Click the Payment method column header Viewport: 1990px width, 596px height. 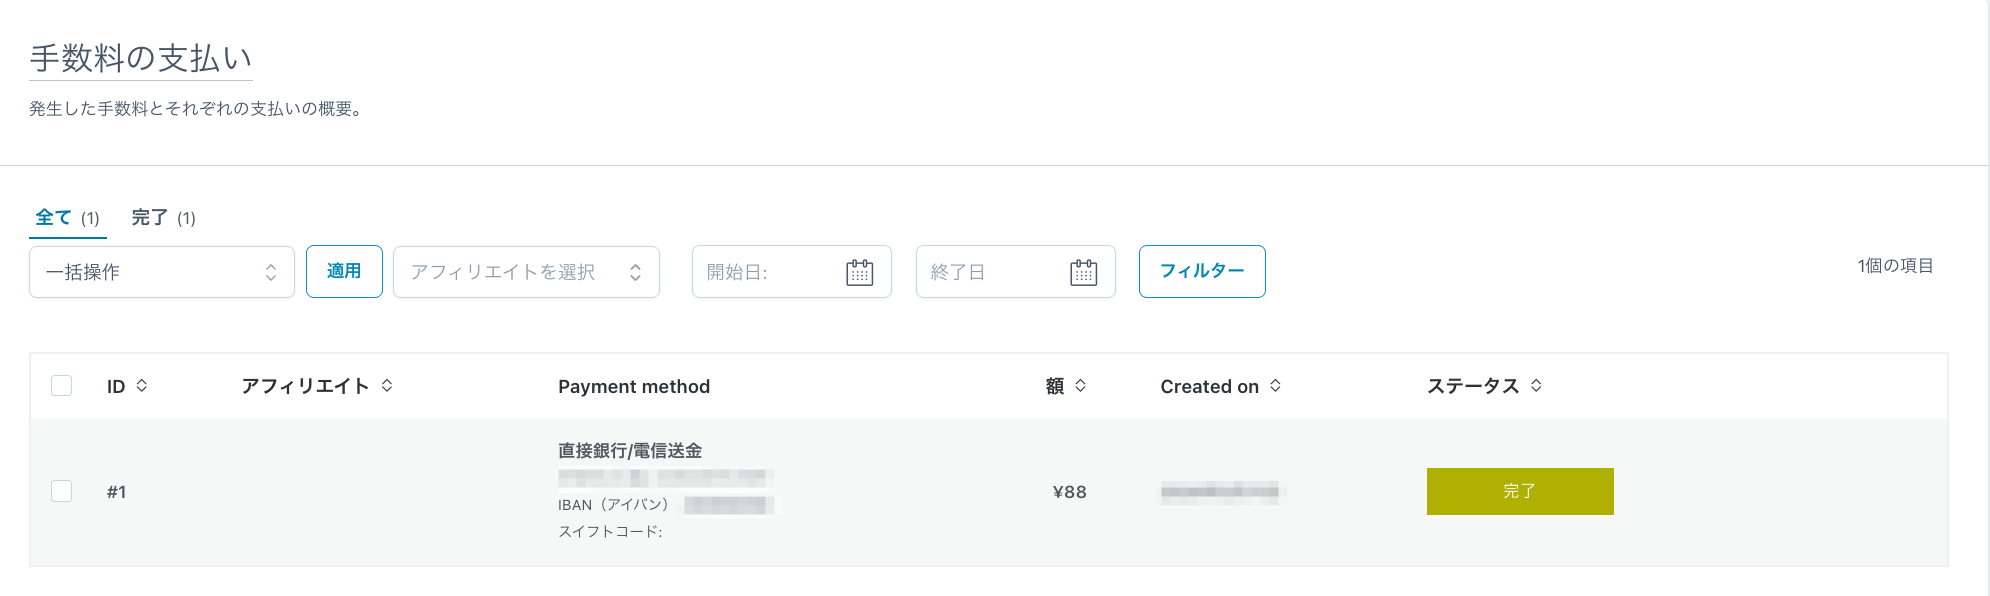click(x=634, y=387)
